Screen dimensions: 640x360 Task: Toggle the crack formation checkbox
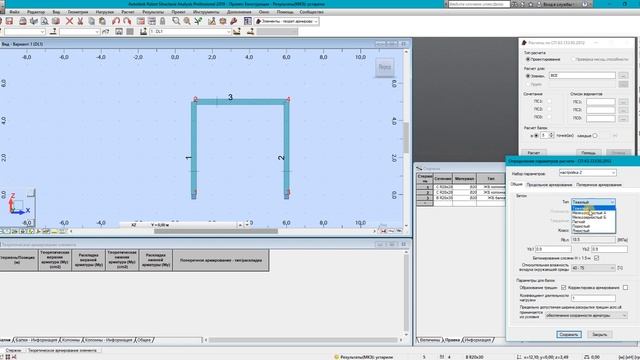[x=563, y=288]
